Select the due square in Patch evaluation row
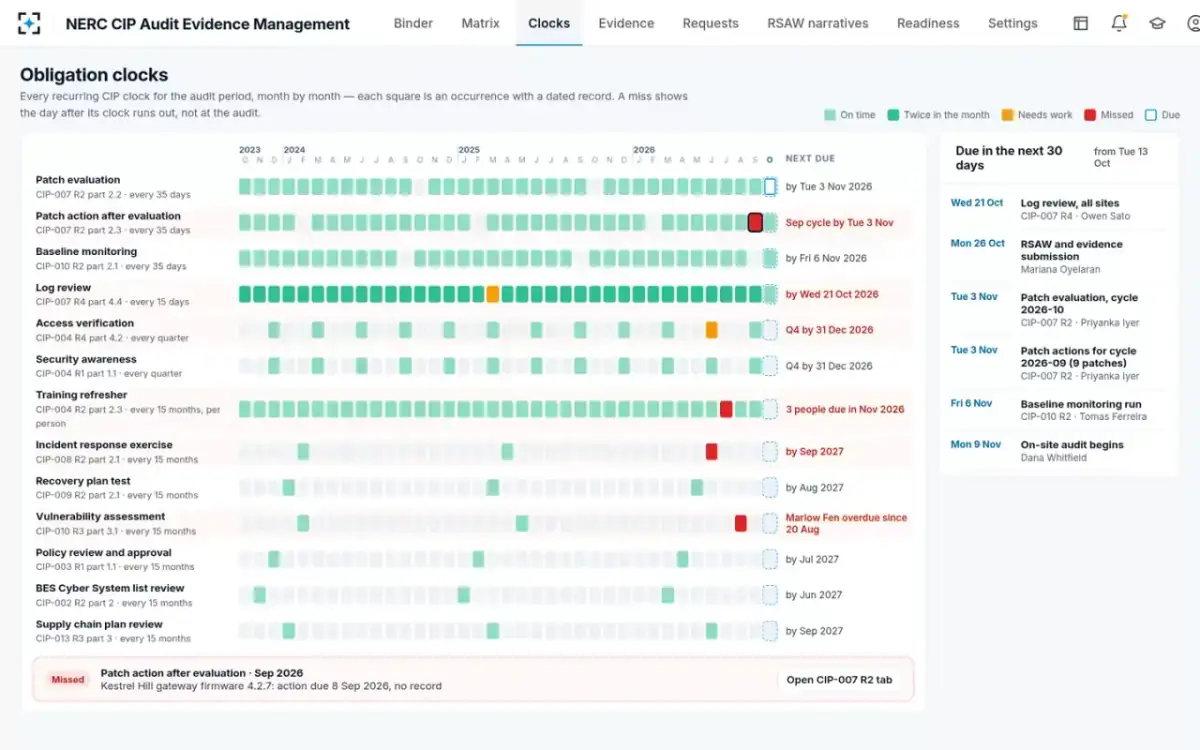The width and height of the screenshot is (1200, 750). pyautogui.click(x=770, y=187)
